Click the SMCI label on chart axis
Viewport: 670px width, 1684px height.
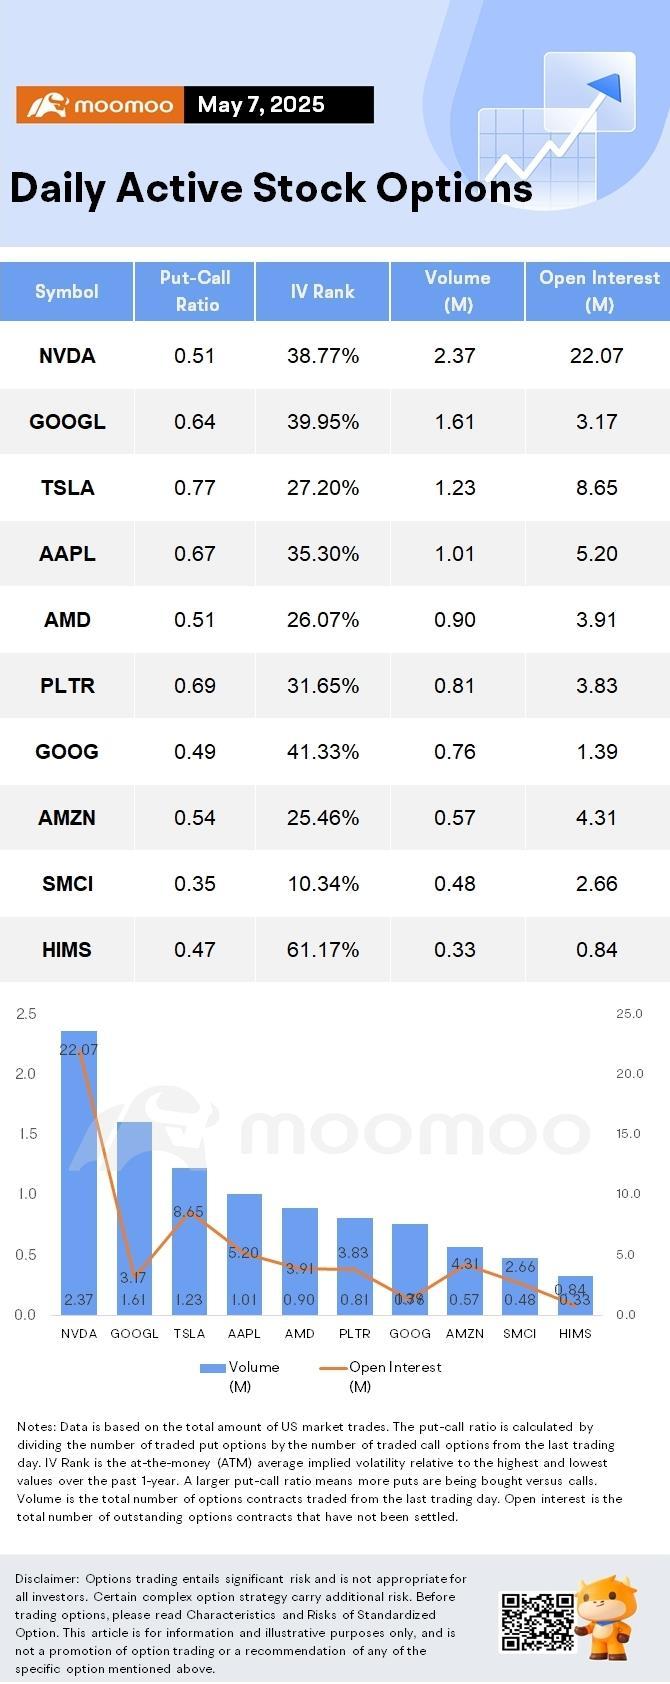(x=520, y=1333)
